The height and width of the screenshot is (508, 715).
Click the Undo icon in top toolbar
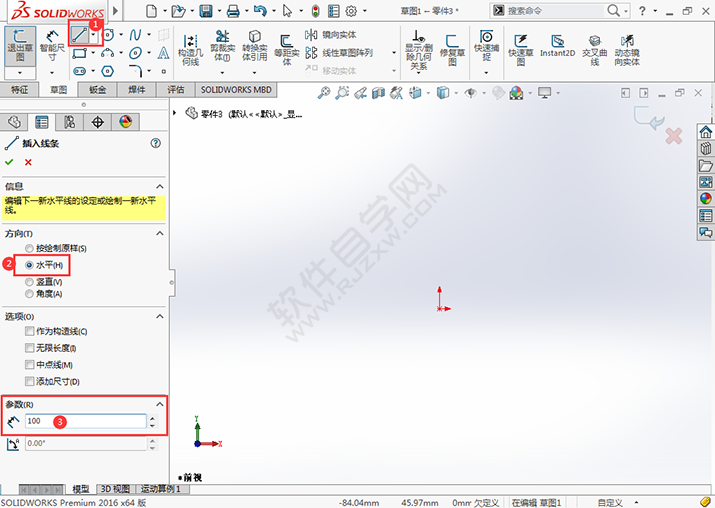[260, 10]
